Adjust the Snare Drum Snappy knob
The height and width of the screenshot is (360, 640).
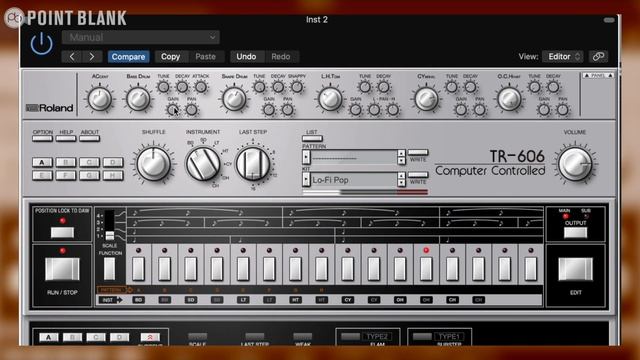coord(297,87)
